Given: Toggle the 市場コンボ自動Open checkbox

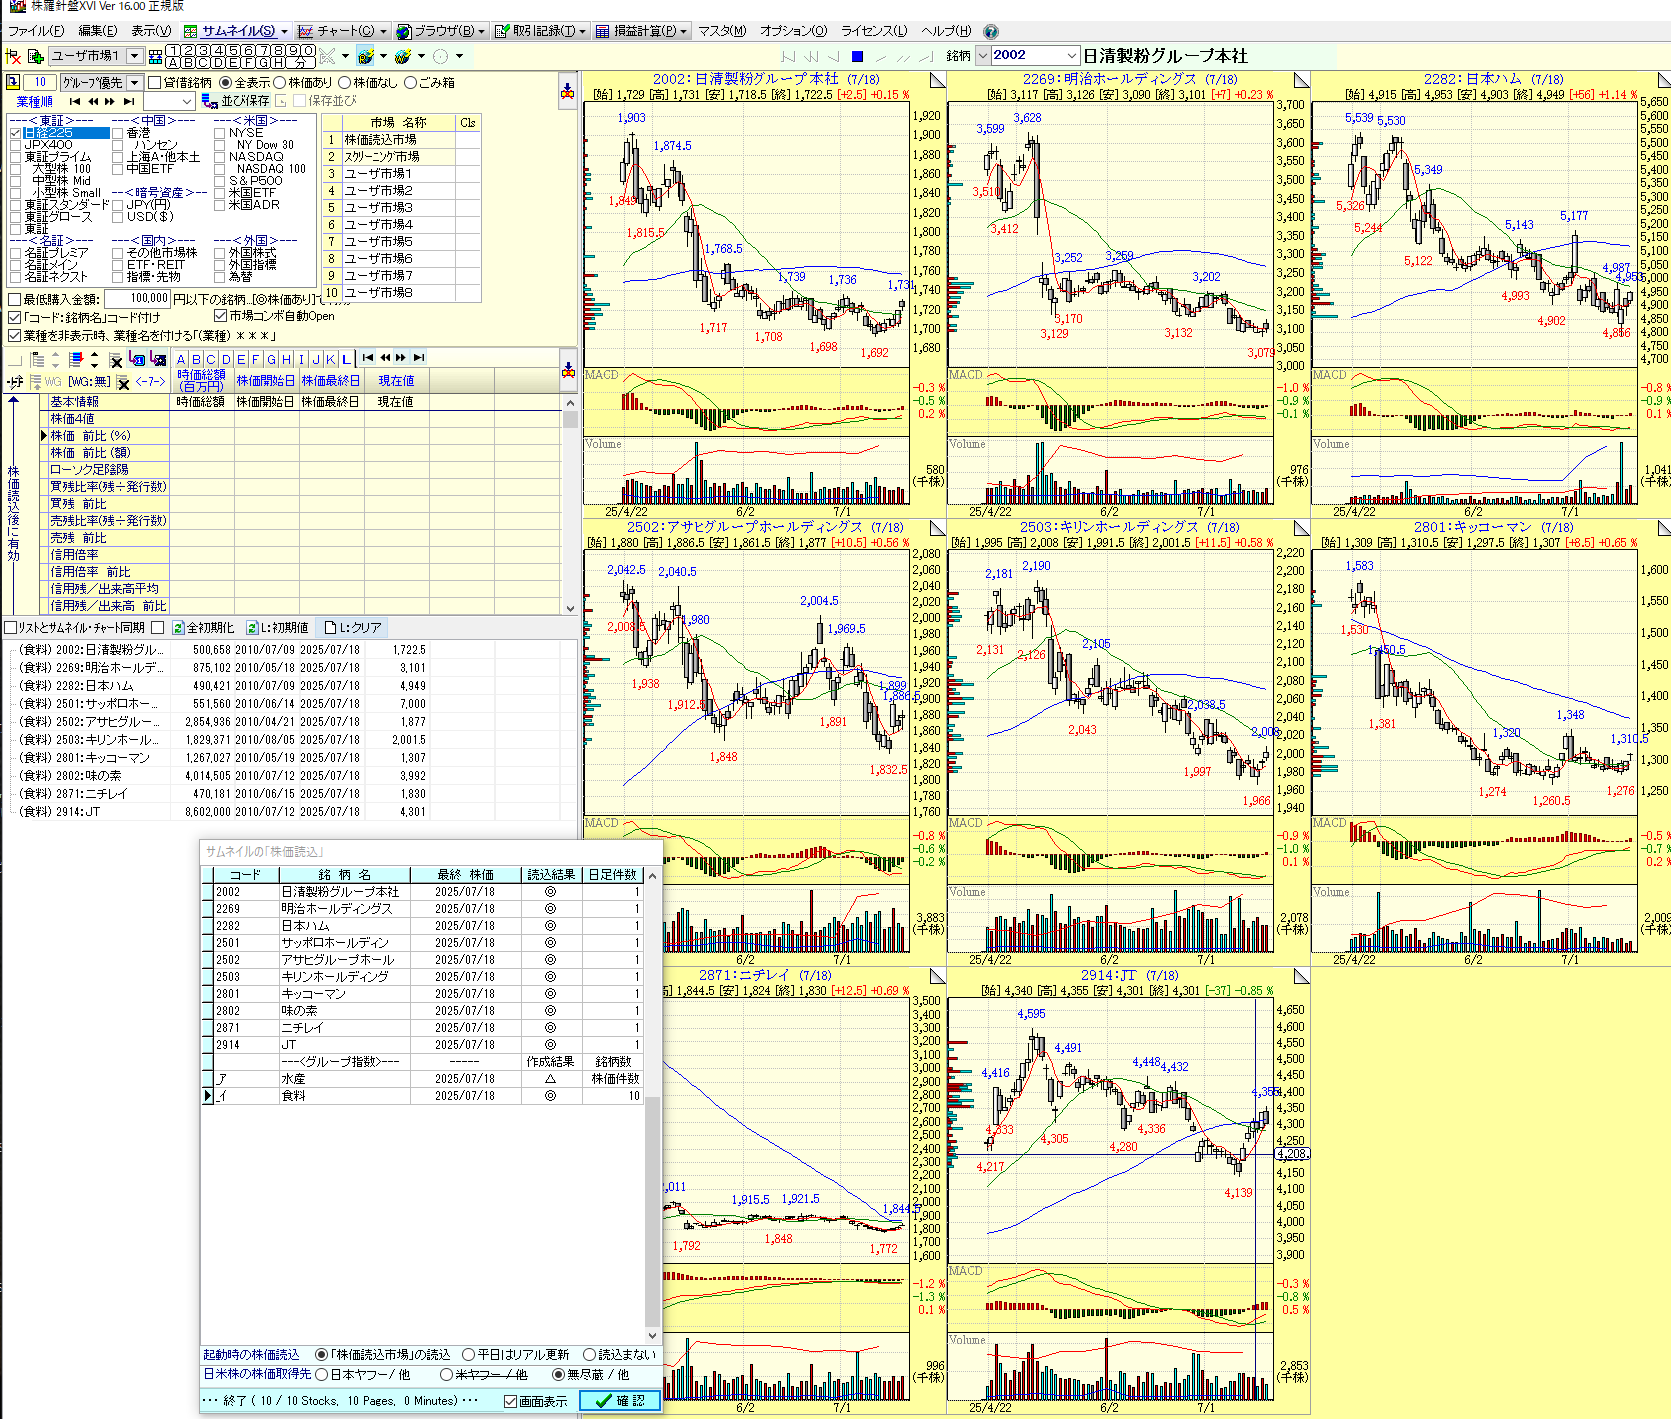Looking at the screenshot, I should [221, 316].
